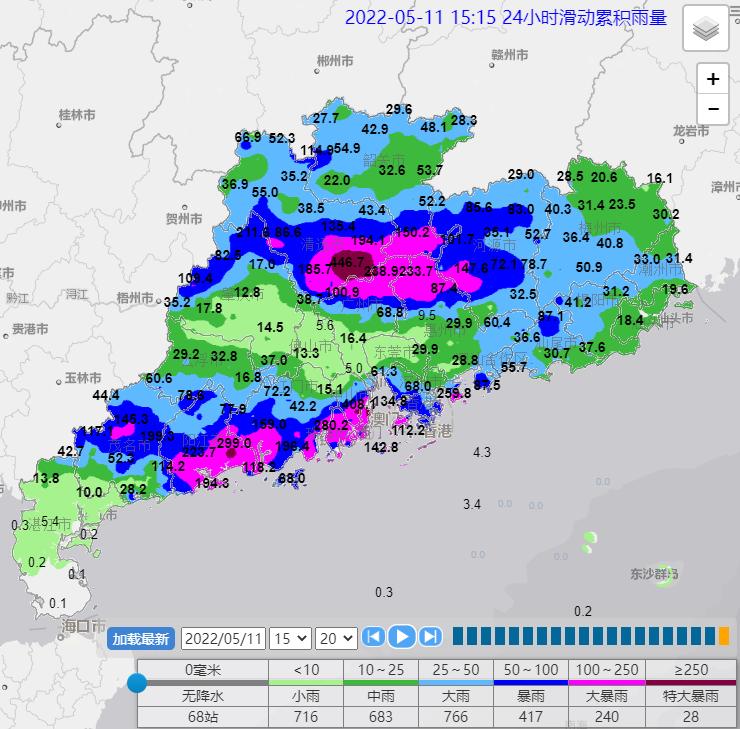Zoom in the map with plus button

(x=713, y=79)
